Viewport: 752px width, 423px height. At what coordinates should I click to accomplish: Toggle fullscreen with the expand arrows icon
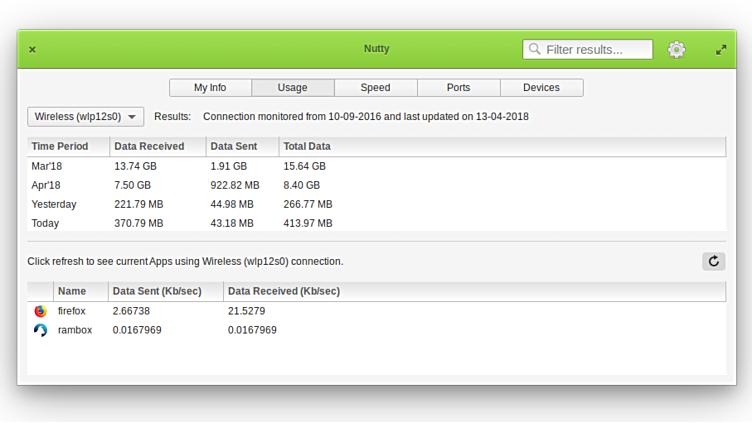[x=721, y=49]
